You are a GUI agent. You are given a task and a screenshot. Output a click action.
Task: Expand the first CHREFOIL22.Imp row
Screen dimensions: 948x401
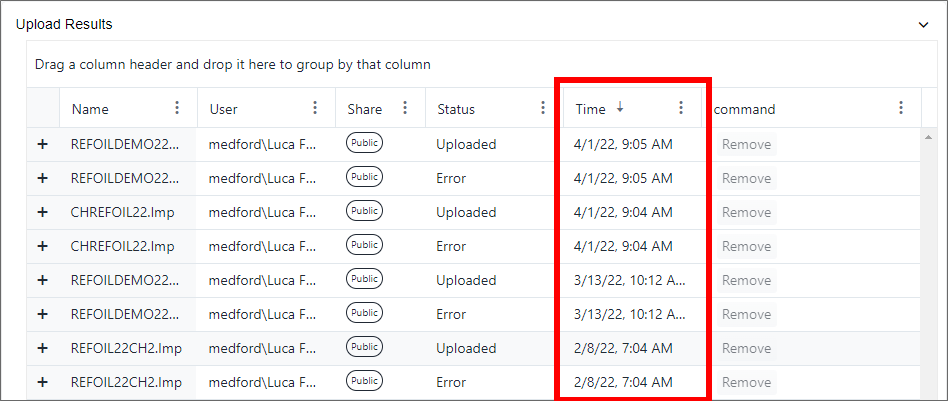(42, 212)
